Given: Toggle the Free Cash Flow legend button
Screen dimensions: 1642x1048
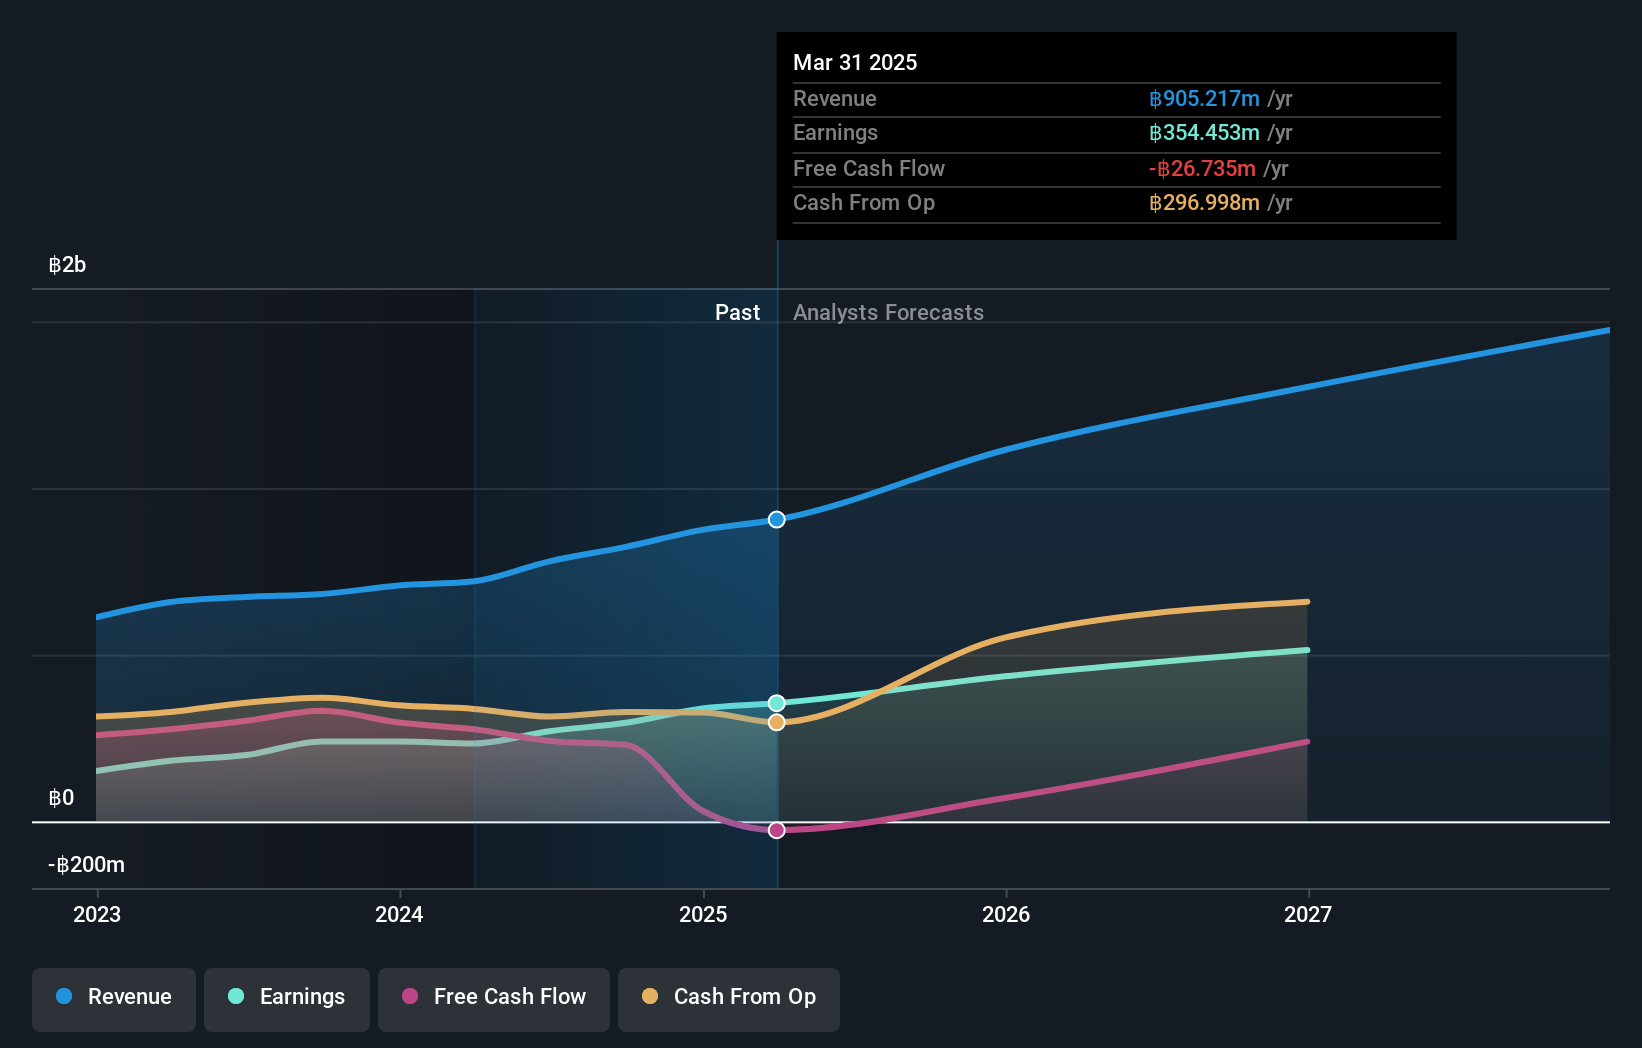Looking at the screenshot, I should pyautogui.click(x=494, y=999).
